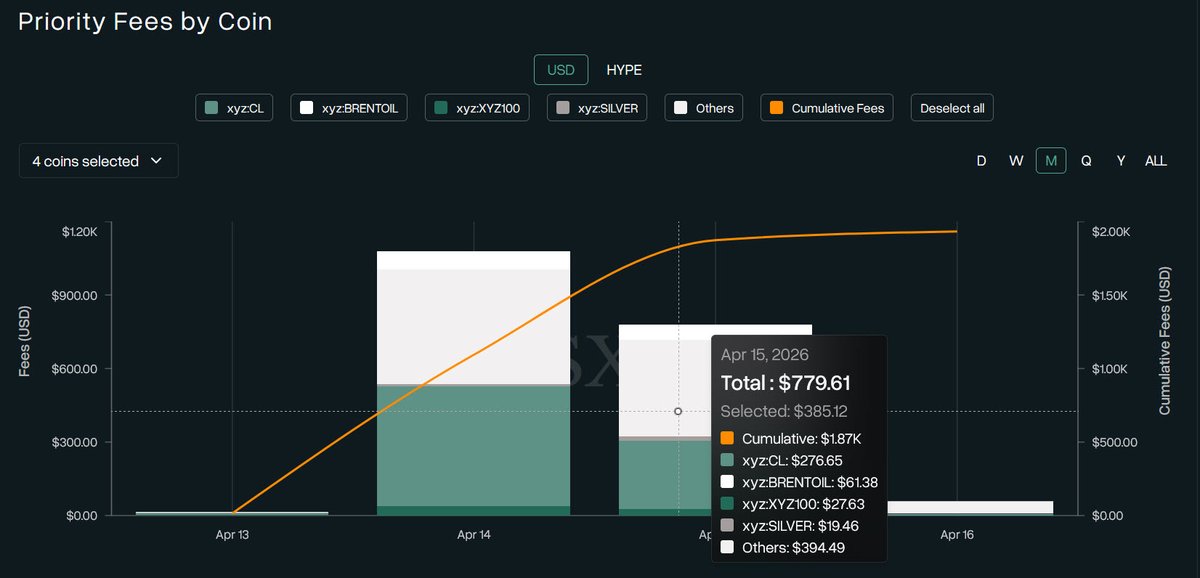The image size is (1200, 578).
Task: Select the Y yearly timeframe
Action: pos(1121,161)
